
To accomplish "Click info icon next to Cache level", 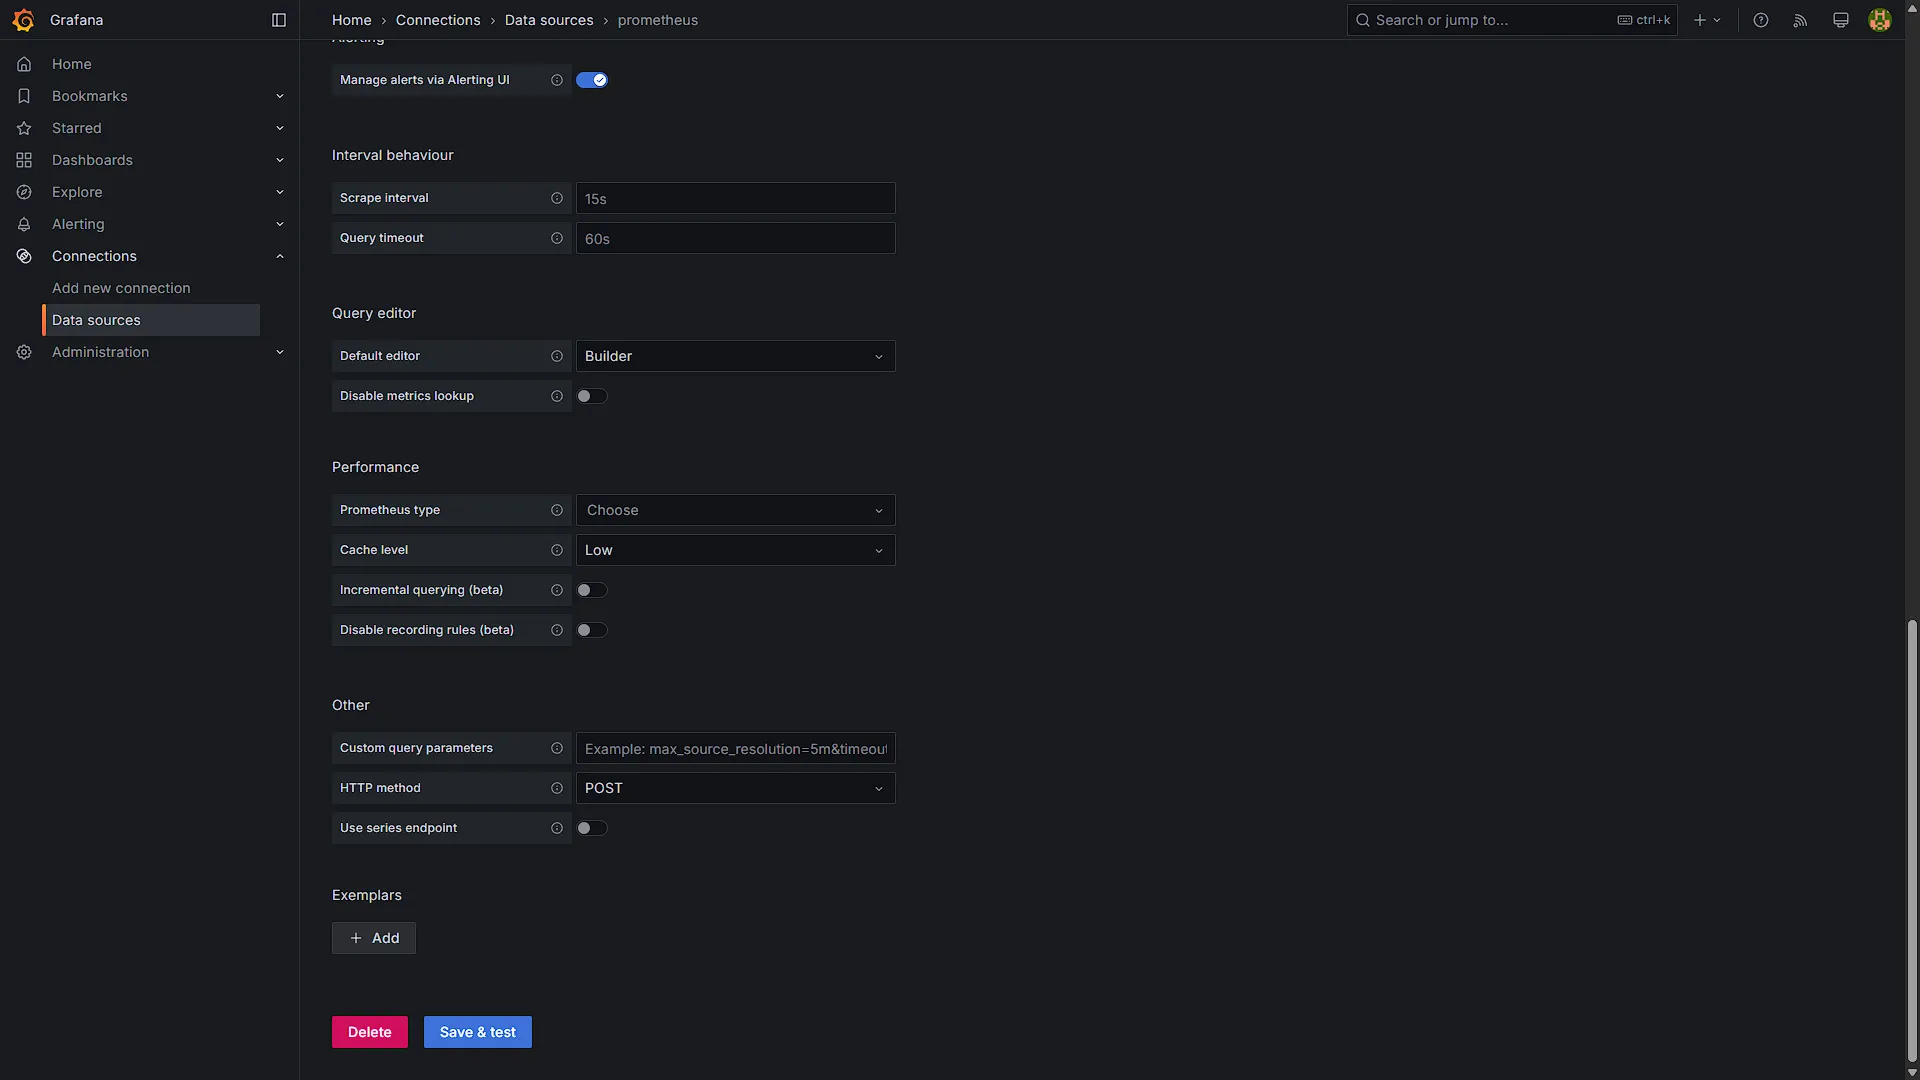I will [x=557, y=550].
